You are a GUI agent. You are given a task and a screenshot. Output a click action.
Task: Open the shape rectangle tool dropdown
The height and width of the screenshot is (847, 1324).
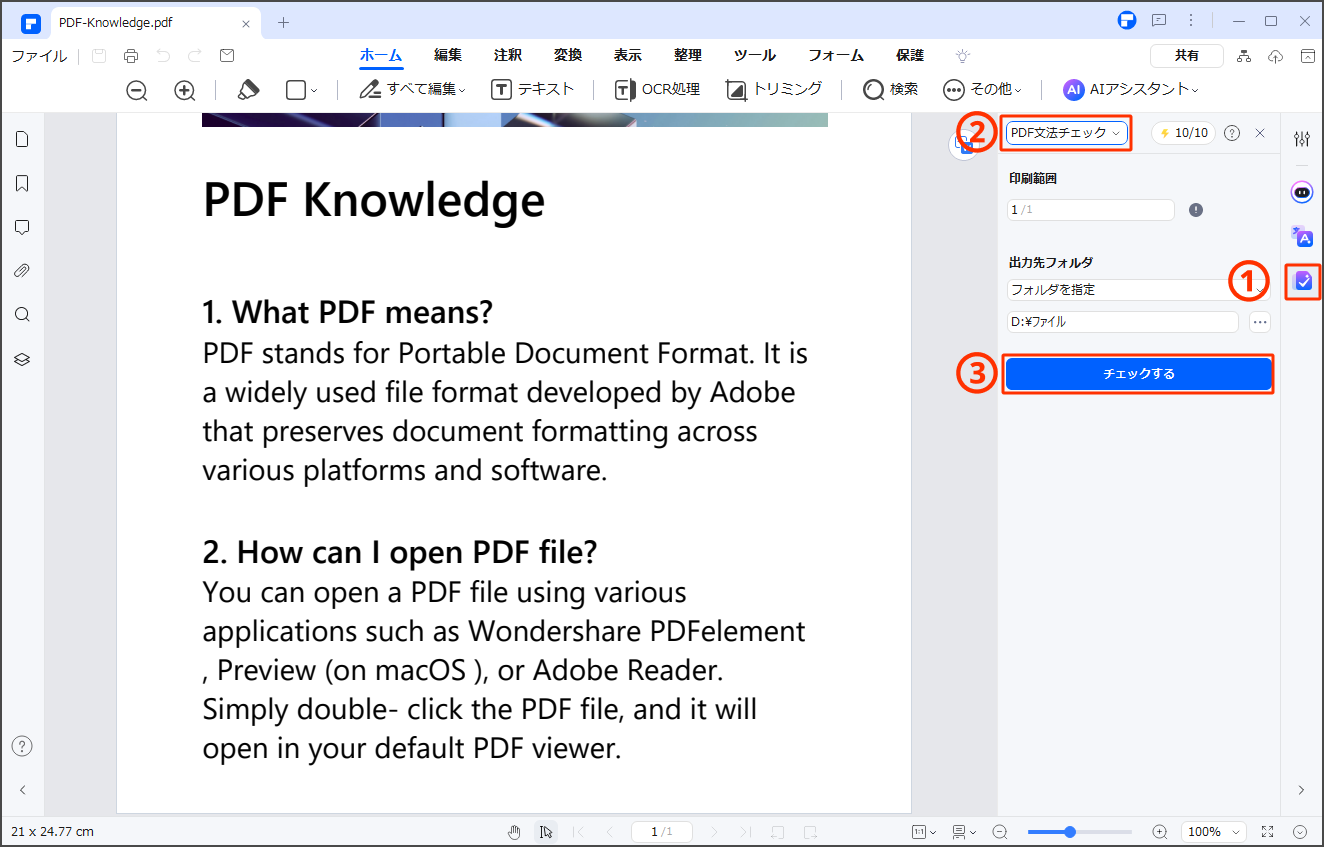[x=301, y=90]
